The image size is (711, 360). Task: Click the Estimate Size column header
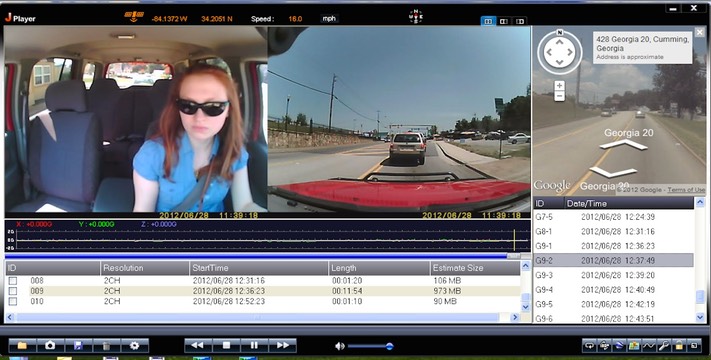475,268
